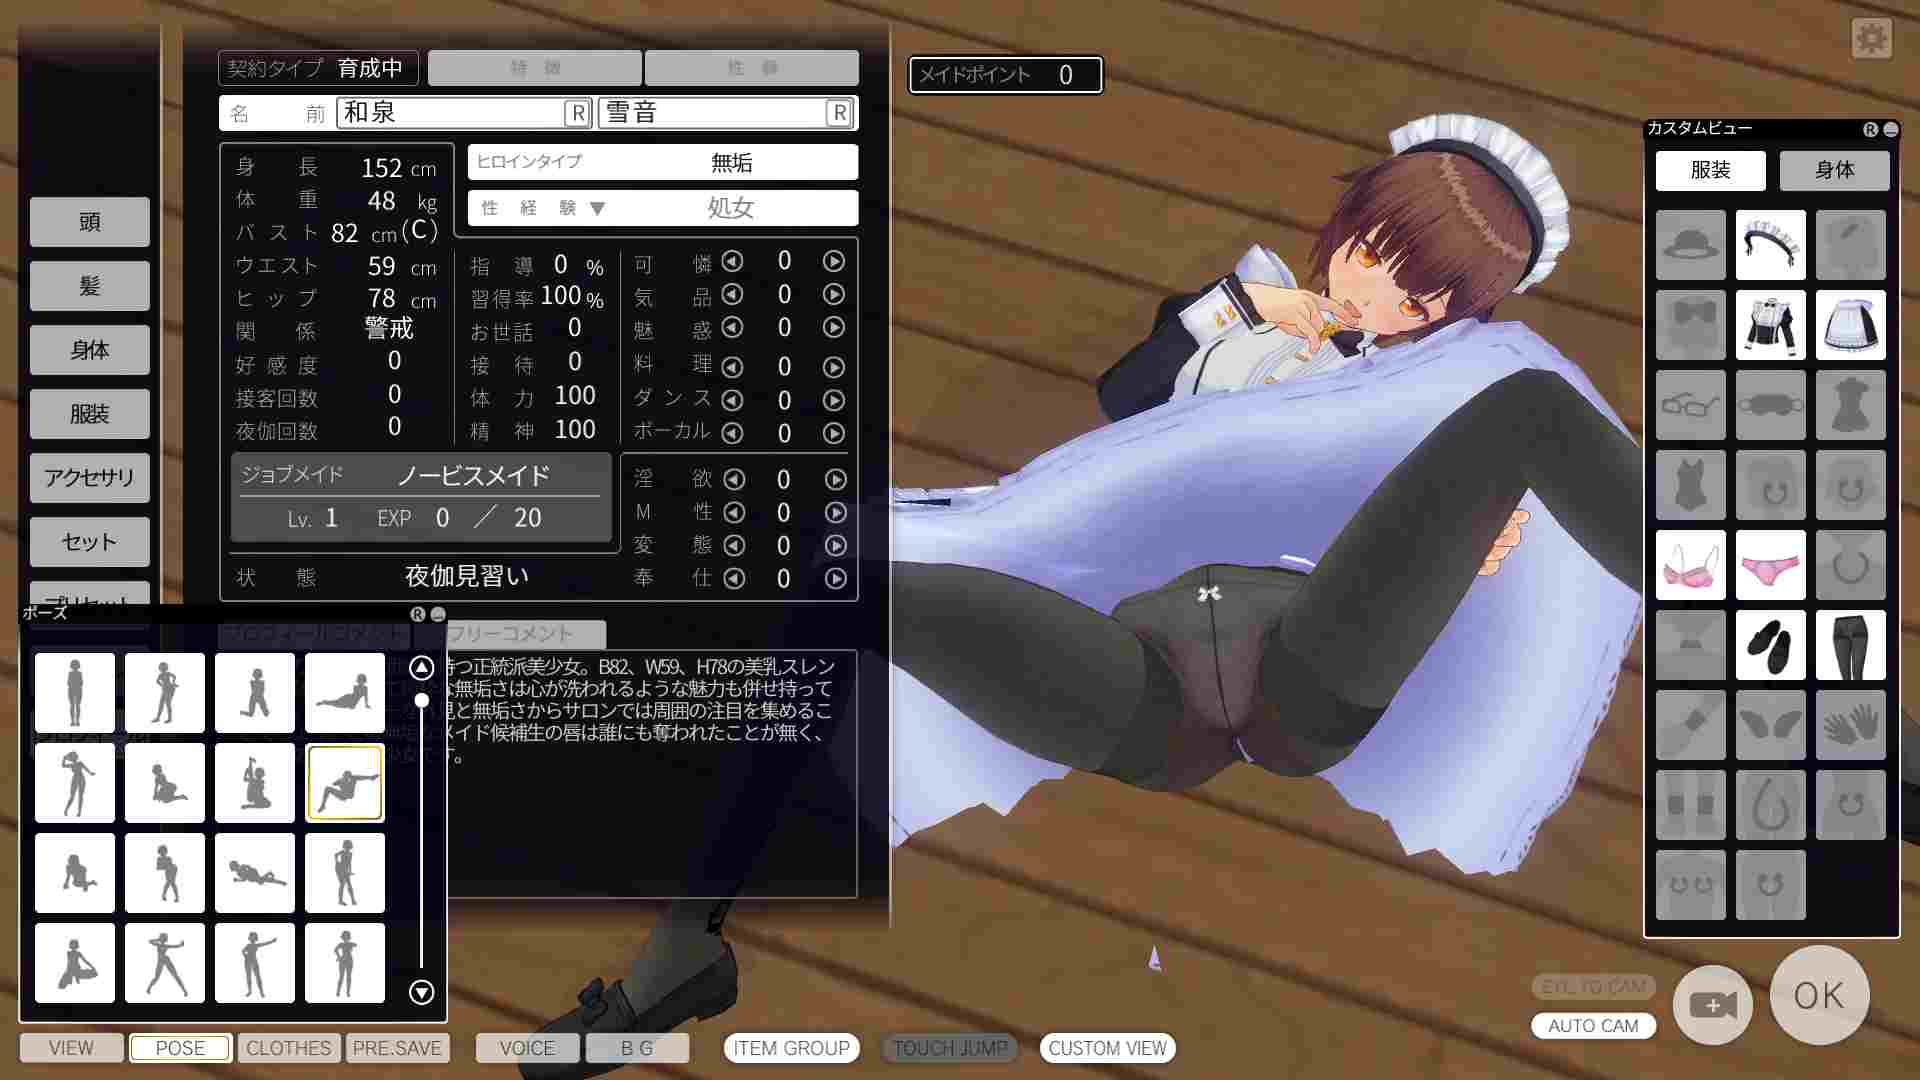Select the standing pose thumbnail

click(75, 692)
